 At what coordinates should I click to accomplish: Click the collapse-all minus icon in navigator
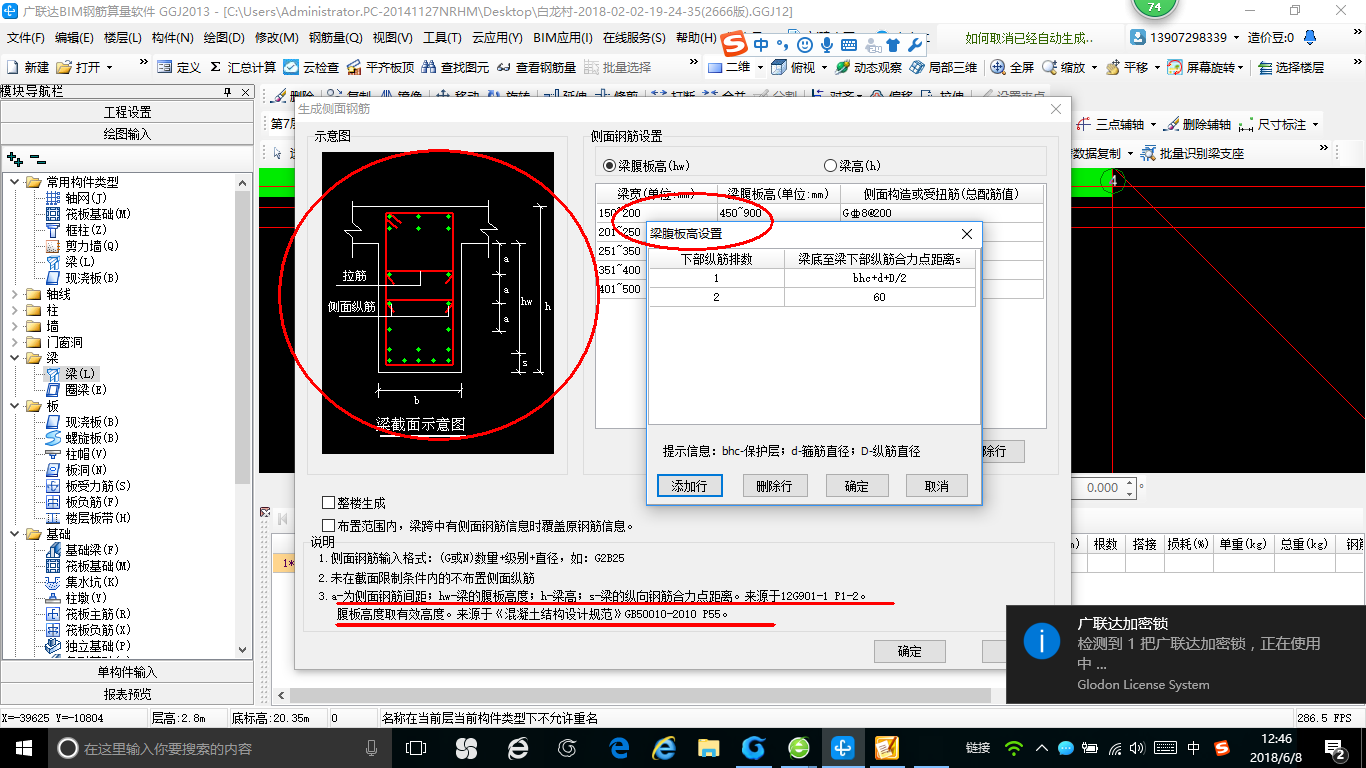[38, 158]
